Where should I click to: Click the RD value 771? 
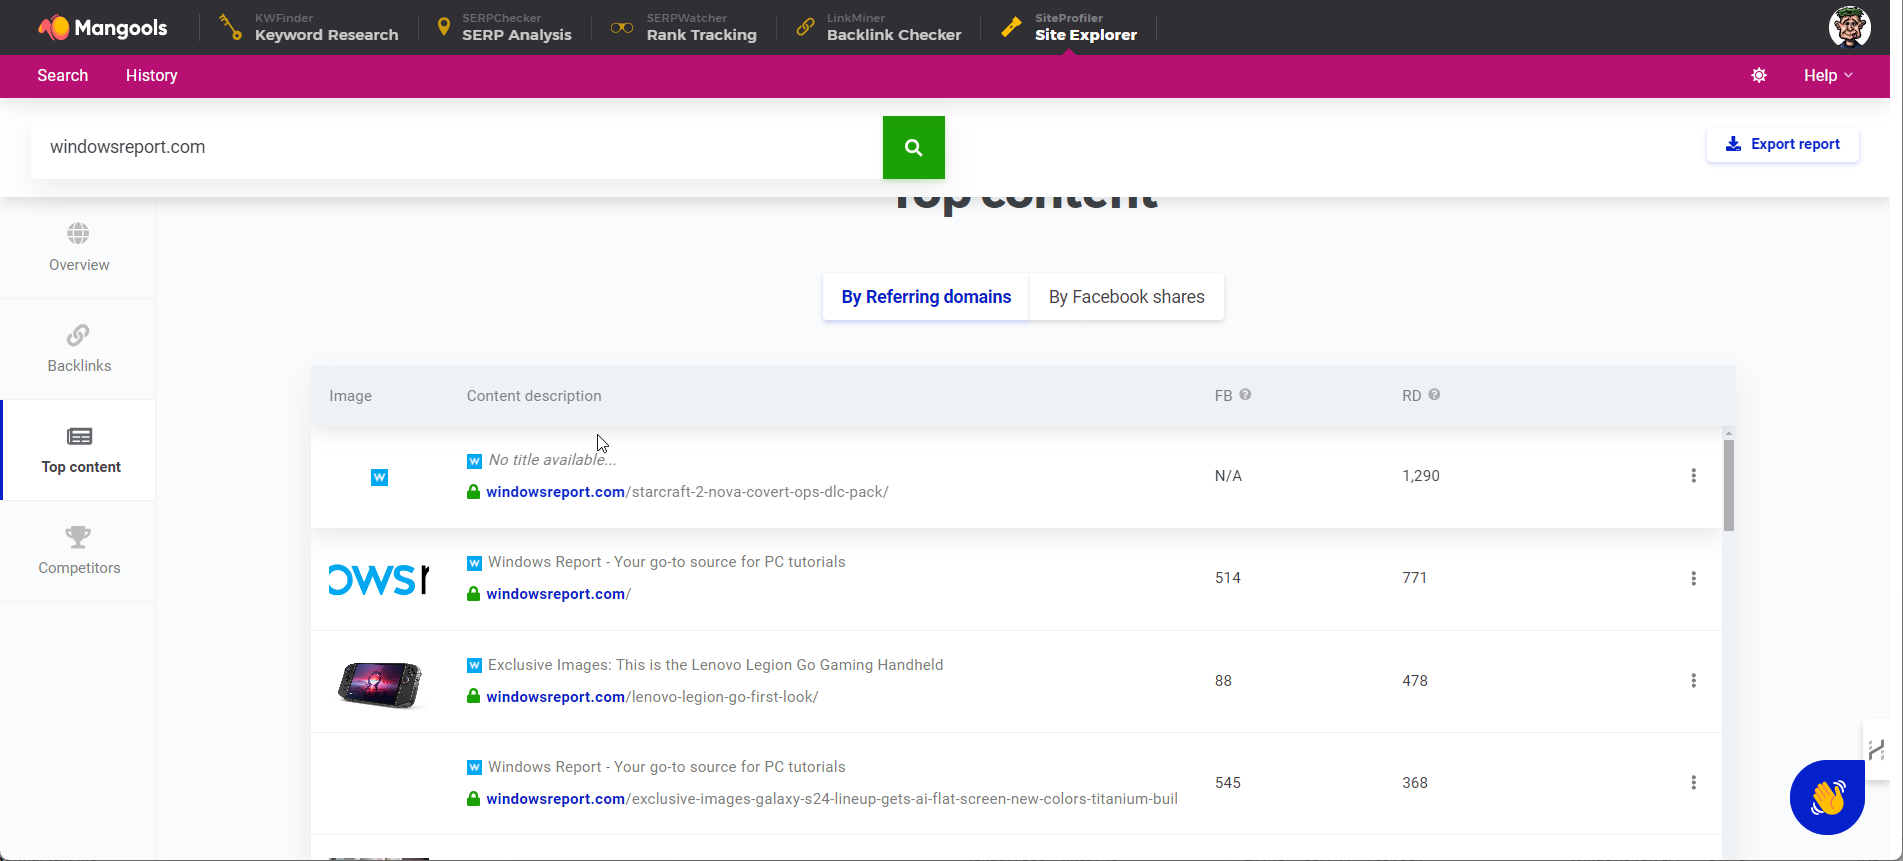pyautogui.click(x=1414, y=578)
